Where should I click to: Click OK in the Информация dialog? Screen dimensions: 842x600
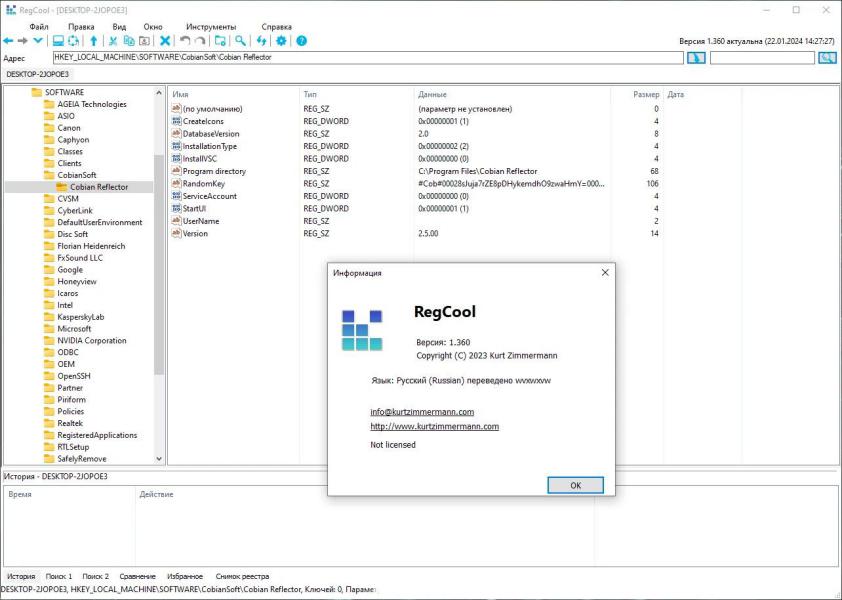pos(575,485)
